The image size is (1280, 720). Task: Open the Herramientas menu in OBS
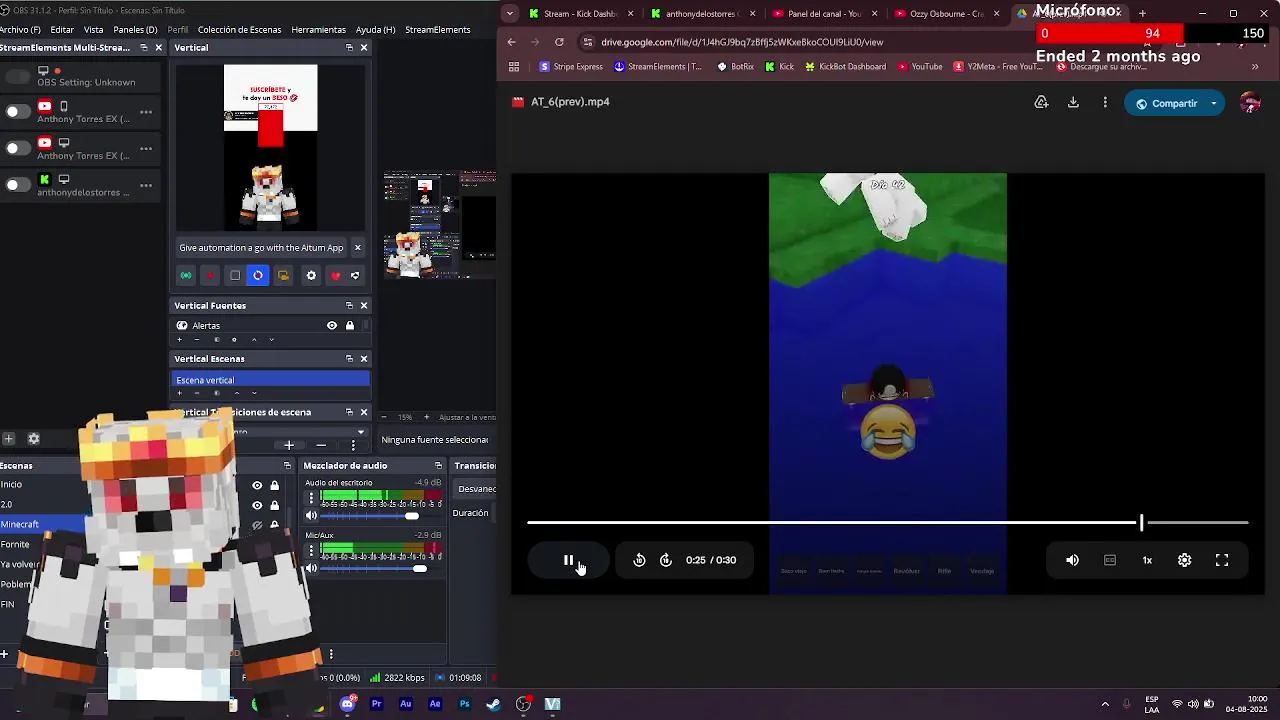(318, 30)
